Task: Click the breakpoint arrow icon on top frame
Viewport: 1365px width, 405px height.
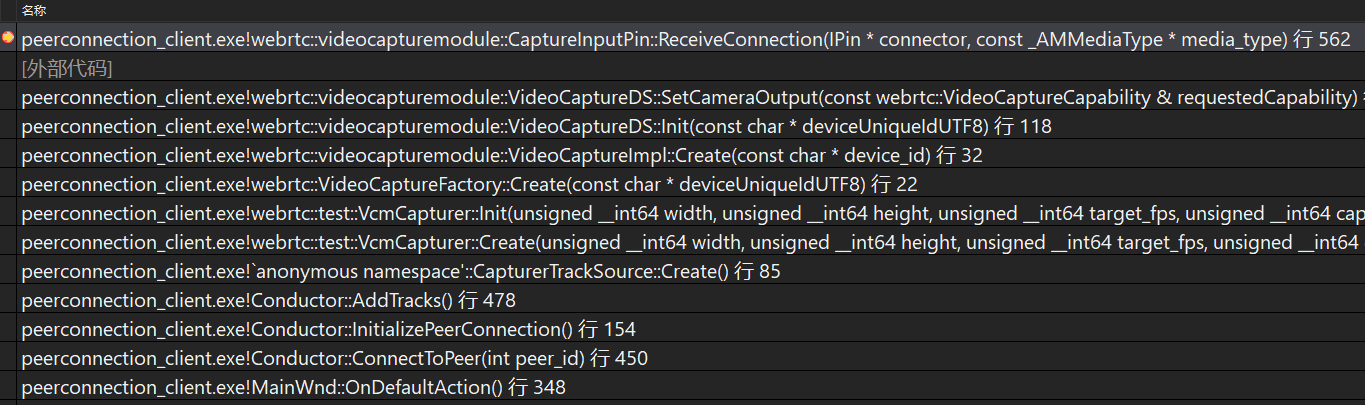Action: (8, 39)
